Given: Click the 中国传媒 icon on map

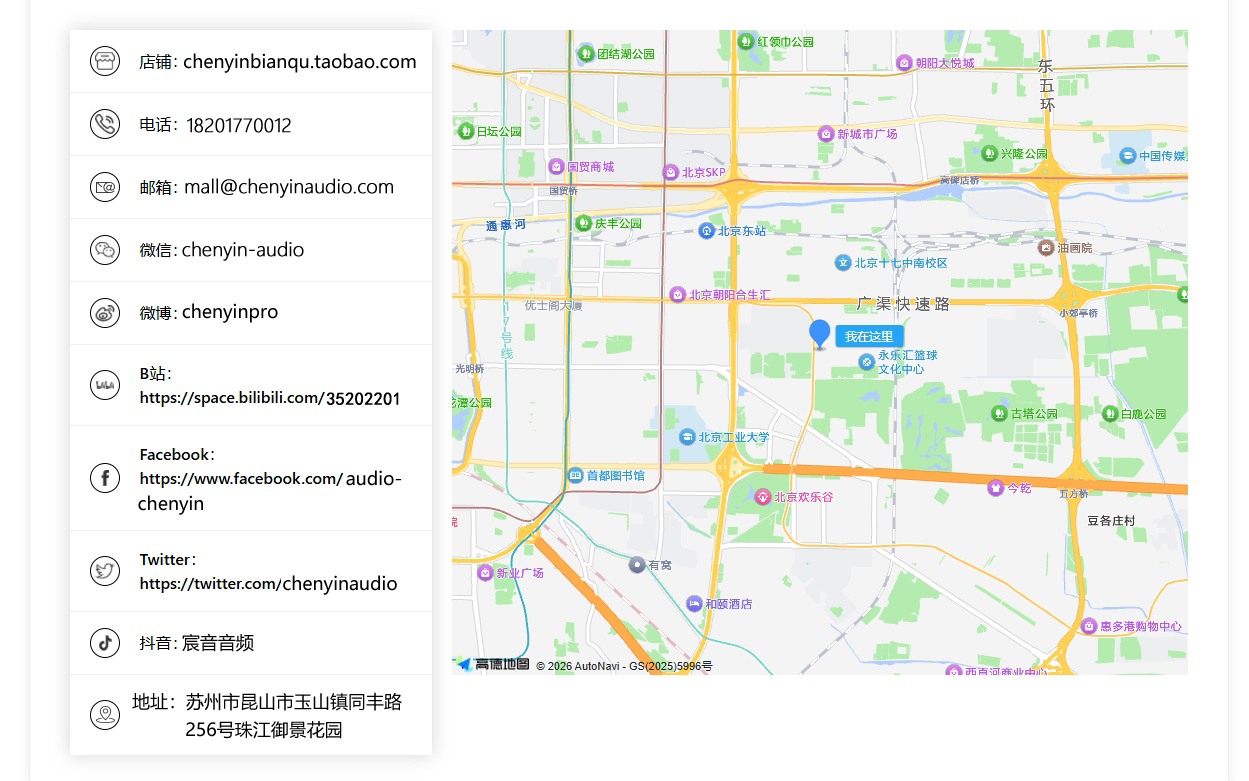Looking at the screenshot, I should (1128, 156).
